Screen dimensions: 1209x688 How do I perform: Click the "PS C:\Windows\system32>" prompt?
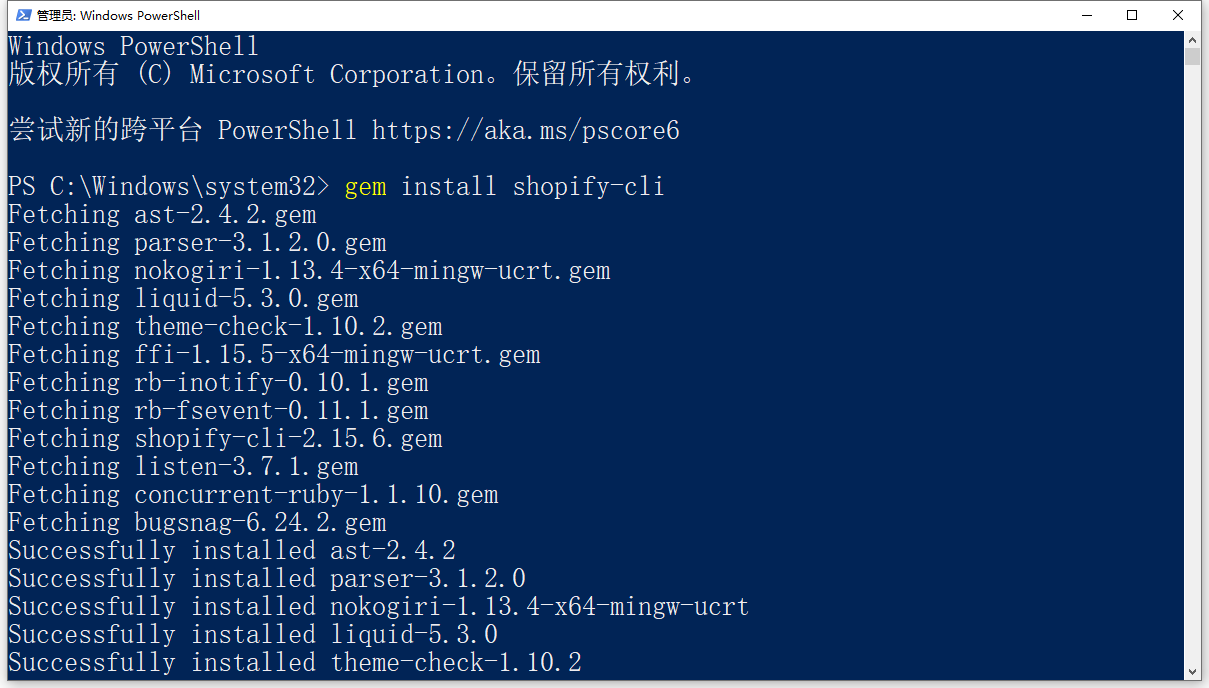[168, 187]
